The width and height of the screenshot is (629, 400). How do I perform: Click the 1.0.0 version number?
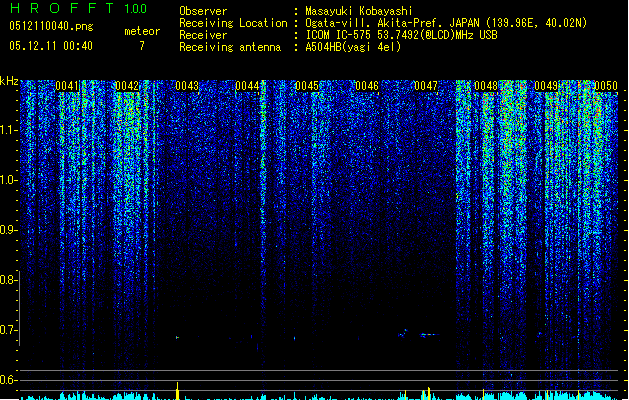pos(135,9)
